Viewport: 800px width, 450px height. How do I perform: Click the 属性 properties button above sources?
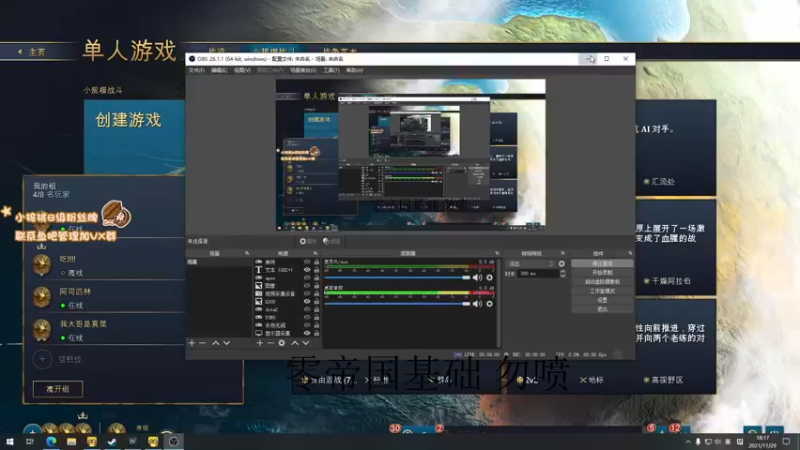(x=308, y=241)
